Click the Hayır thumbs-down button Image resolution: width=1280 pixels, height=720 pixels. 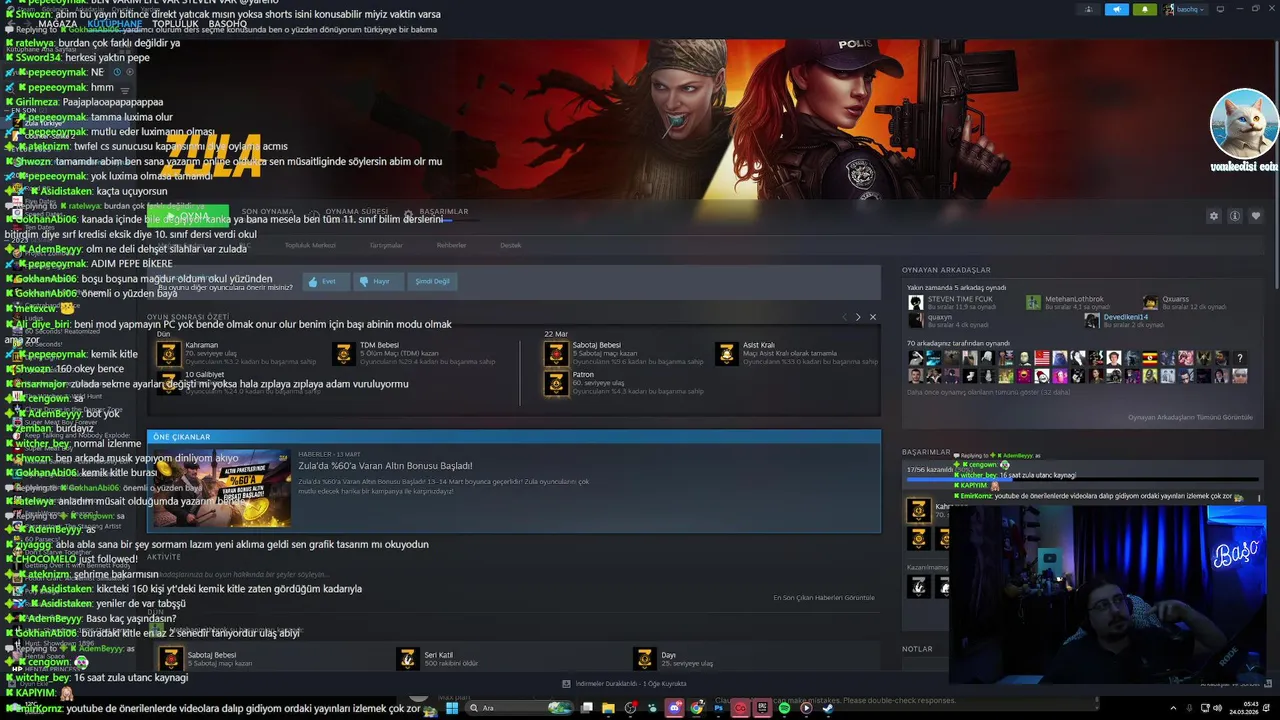[378, 282]
